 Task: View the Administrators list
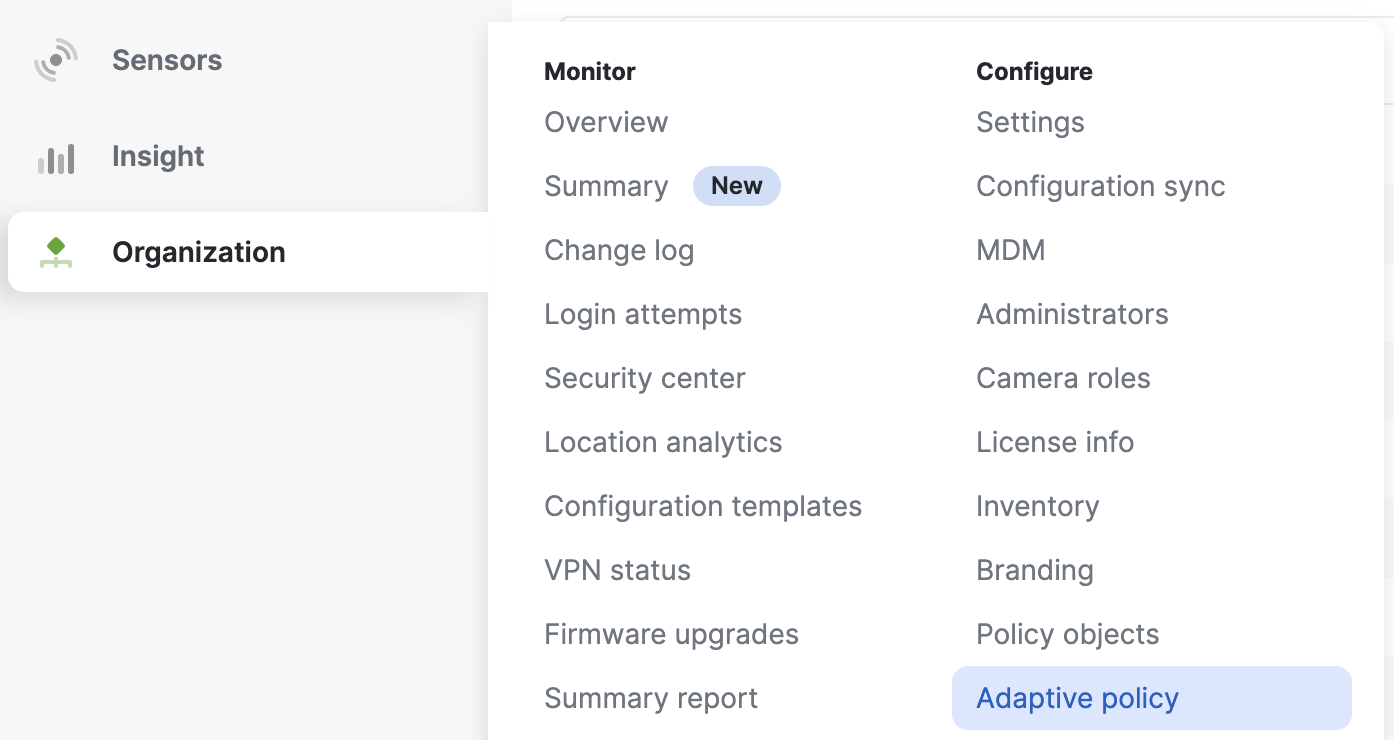coord(1072,313)
